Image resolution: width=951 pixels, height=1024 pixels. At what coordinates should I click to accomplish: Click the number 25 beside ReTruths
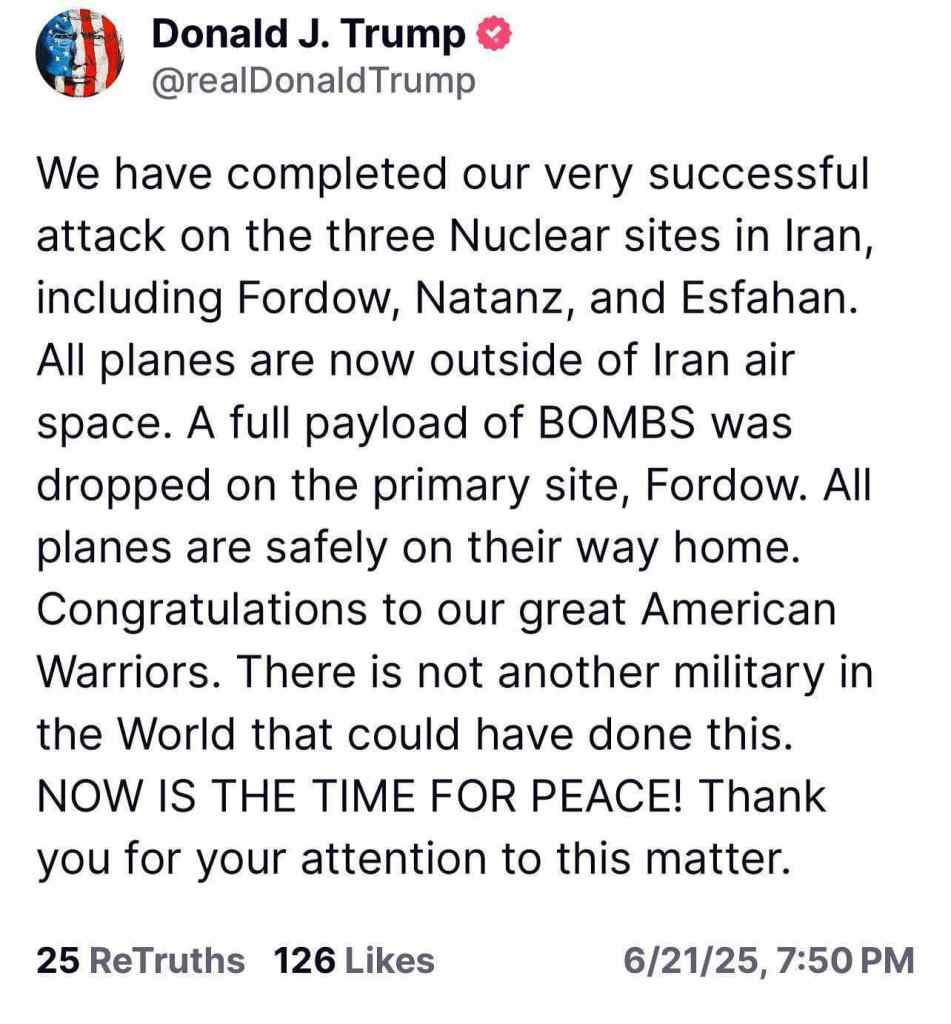point(58,961)
